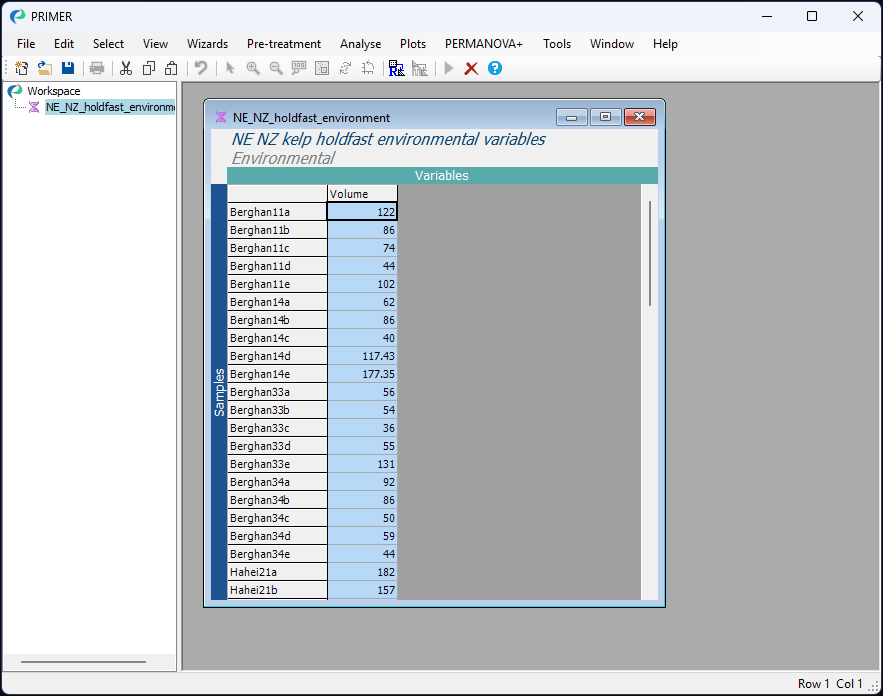Click the Paste clipboard icon
This screenshot has width=883, height=696.
click(171, 68)
